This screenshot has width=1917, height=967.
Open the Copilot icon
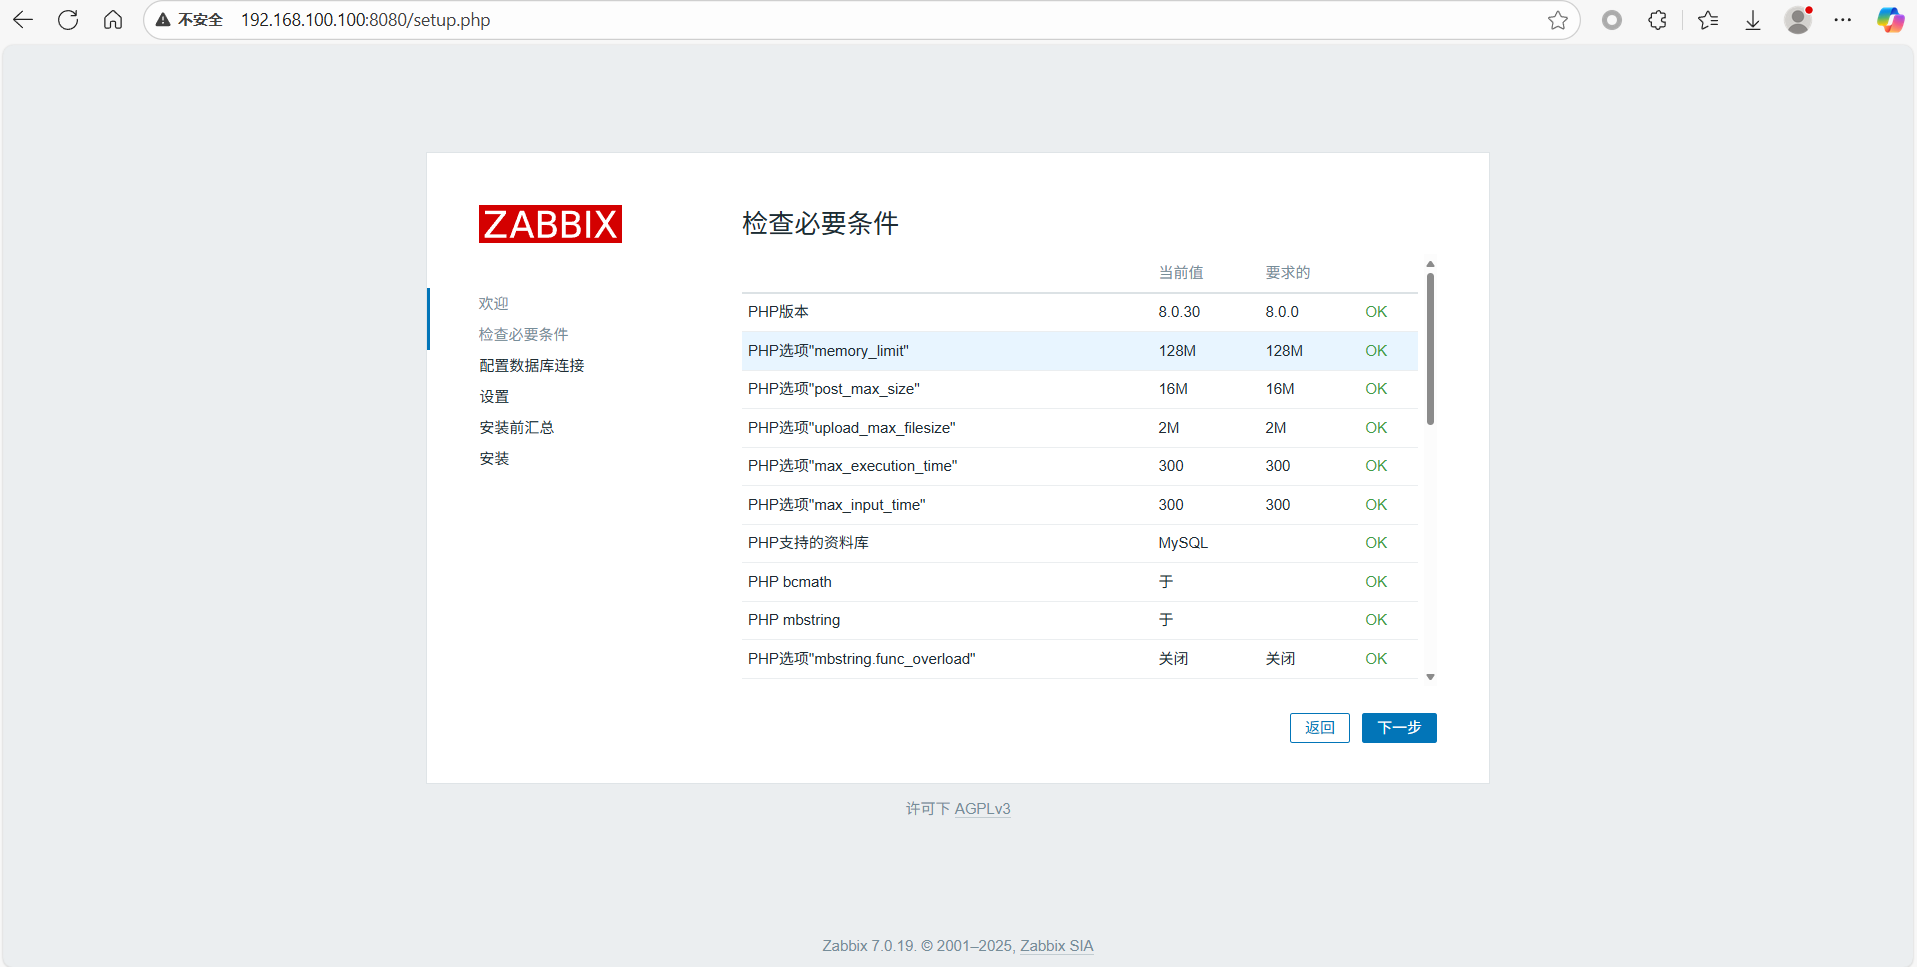click(x=1889, y=20)
